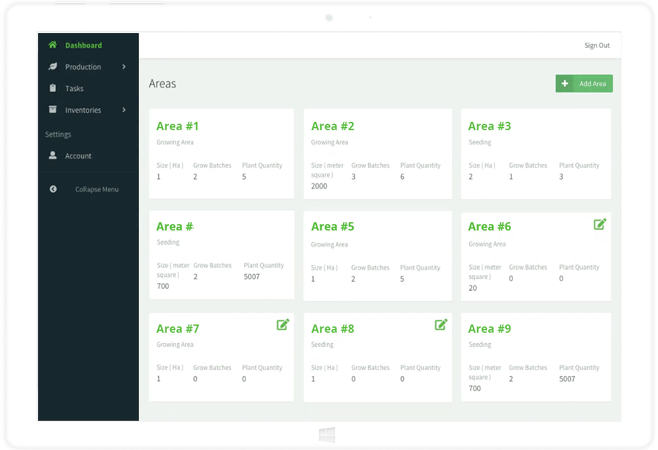Click the Sign Out link
Image resolution: width=658 pixels, height=450 pixels.
coord(596,46)
